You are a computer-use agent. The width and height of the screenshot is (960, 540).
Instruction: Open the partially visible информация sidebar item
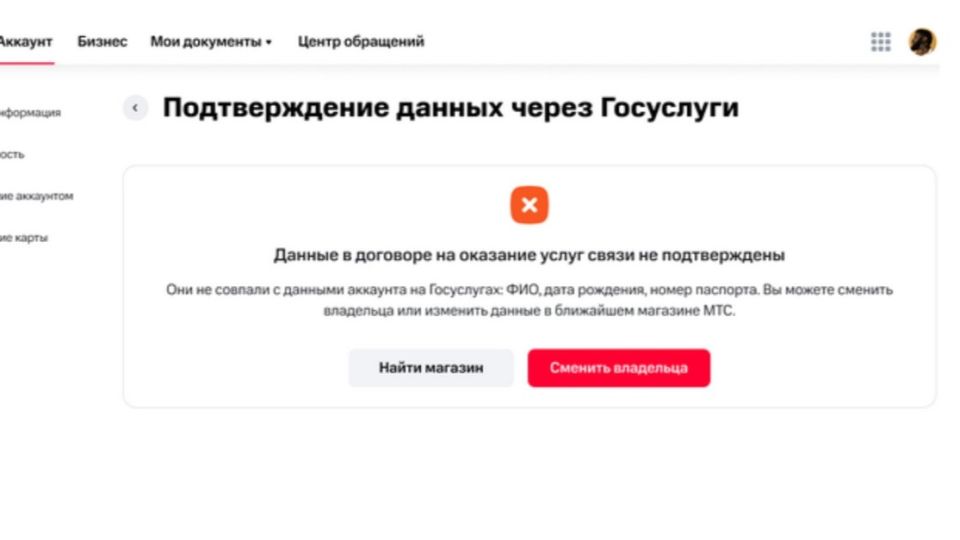pos(30,113)
